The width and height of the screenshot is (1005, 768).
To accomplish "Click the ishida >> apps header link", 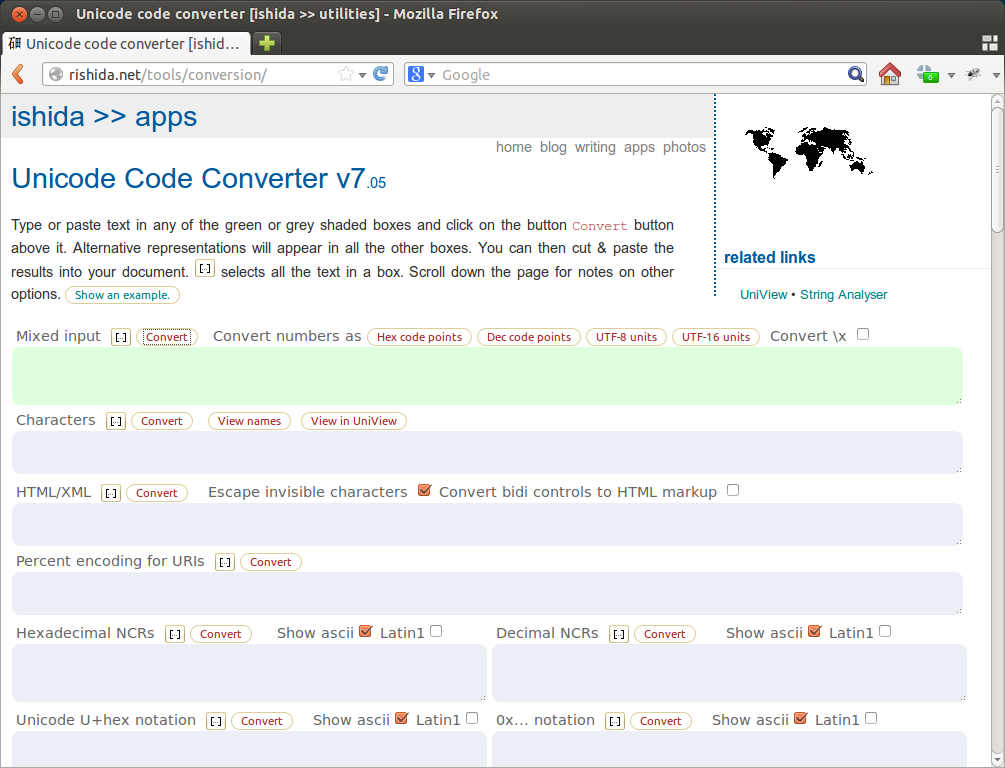I will click(104, 117).
